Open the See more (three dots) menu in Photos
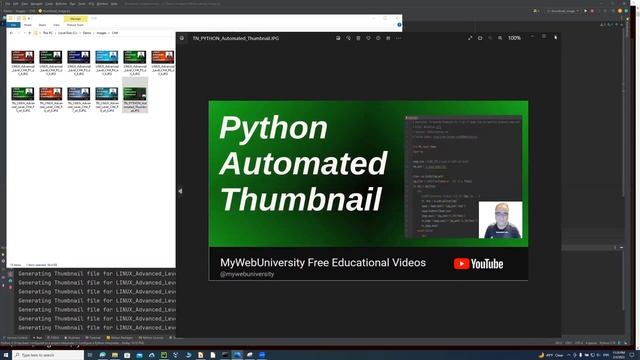640x360 pixels. click(398, 38)
